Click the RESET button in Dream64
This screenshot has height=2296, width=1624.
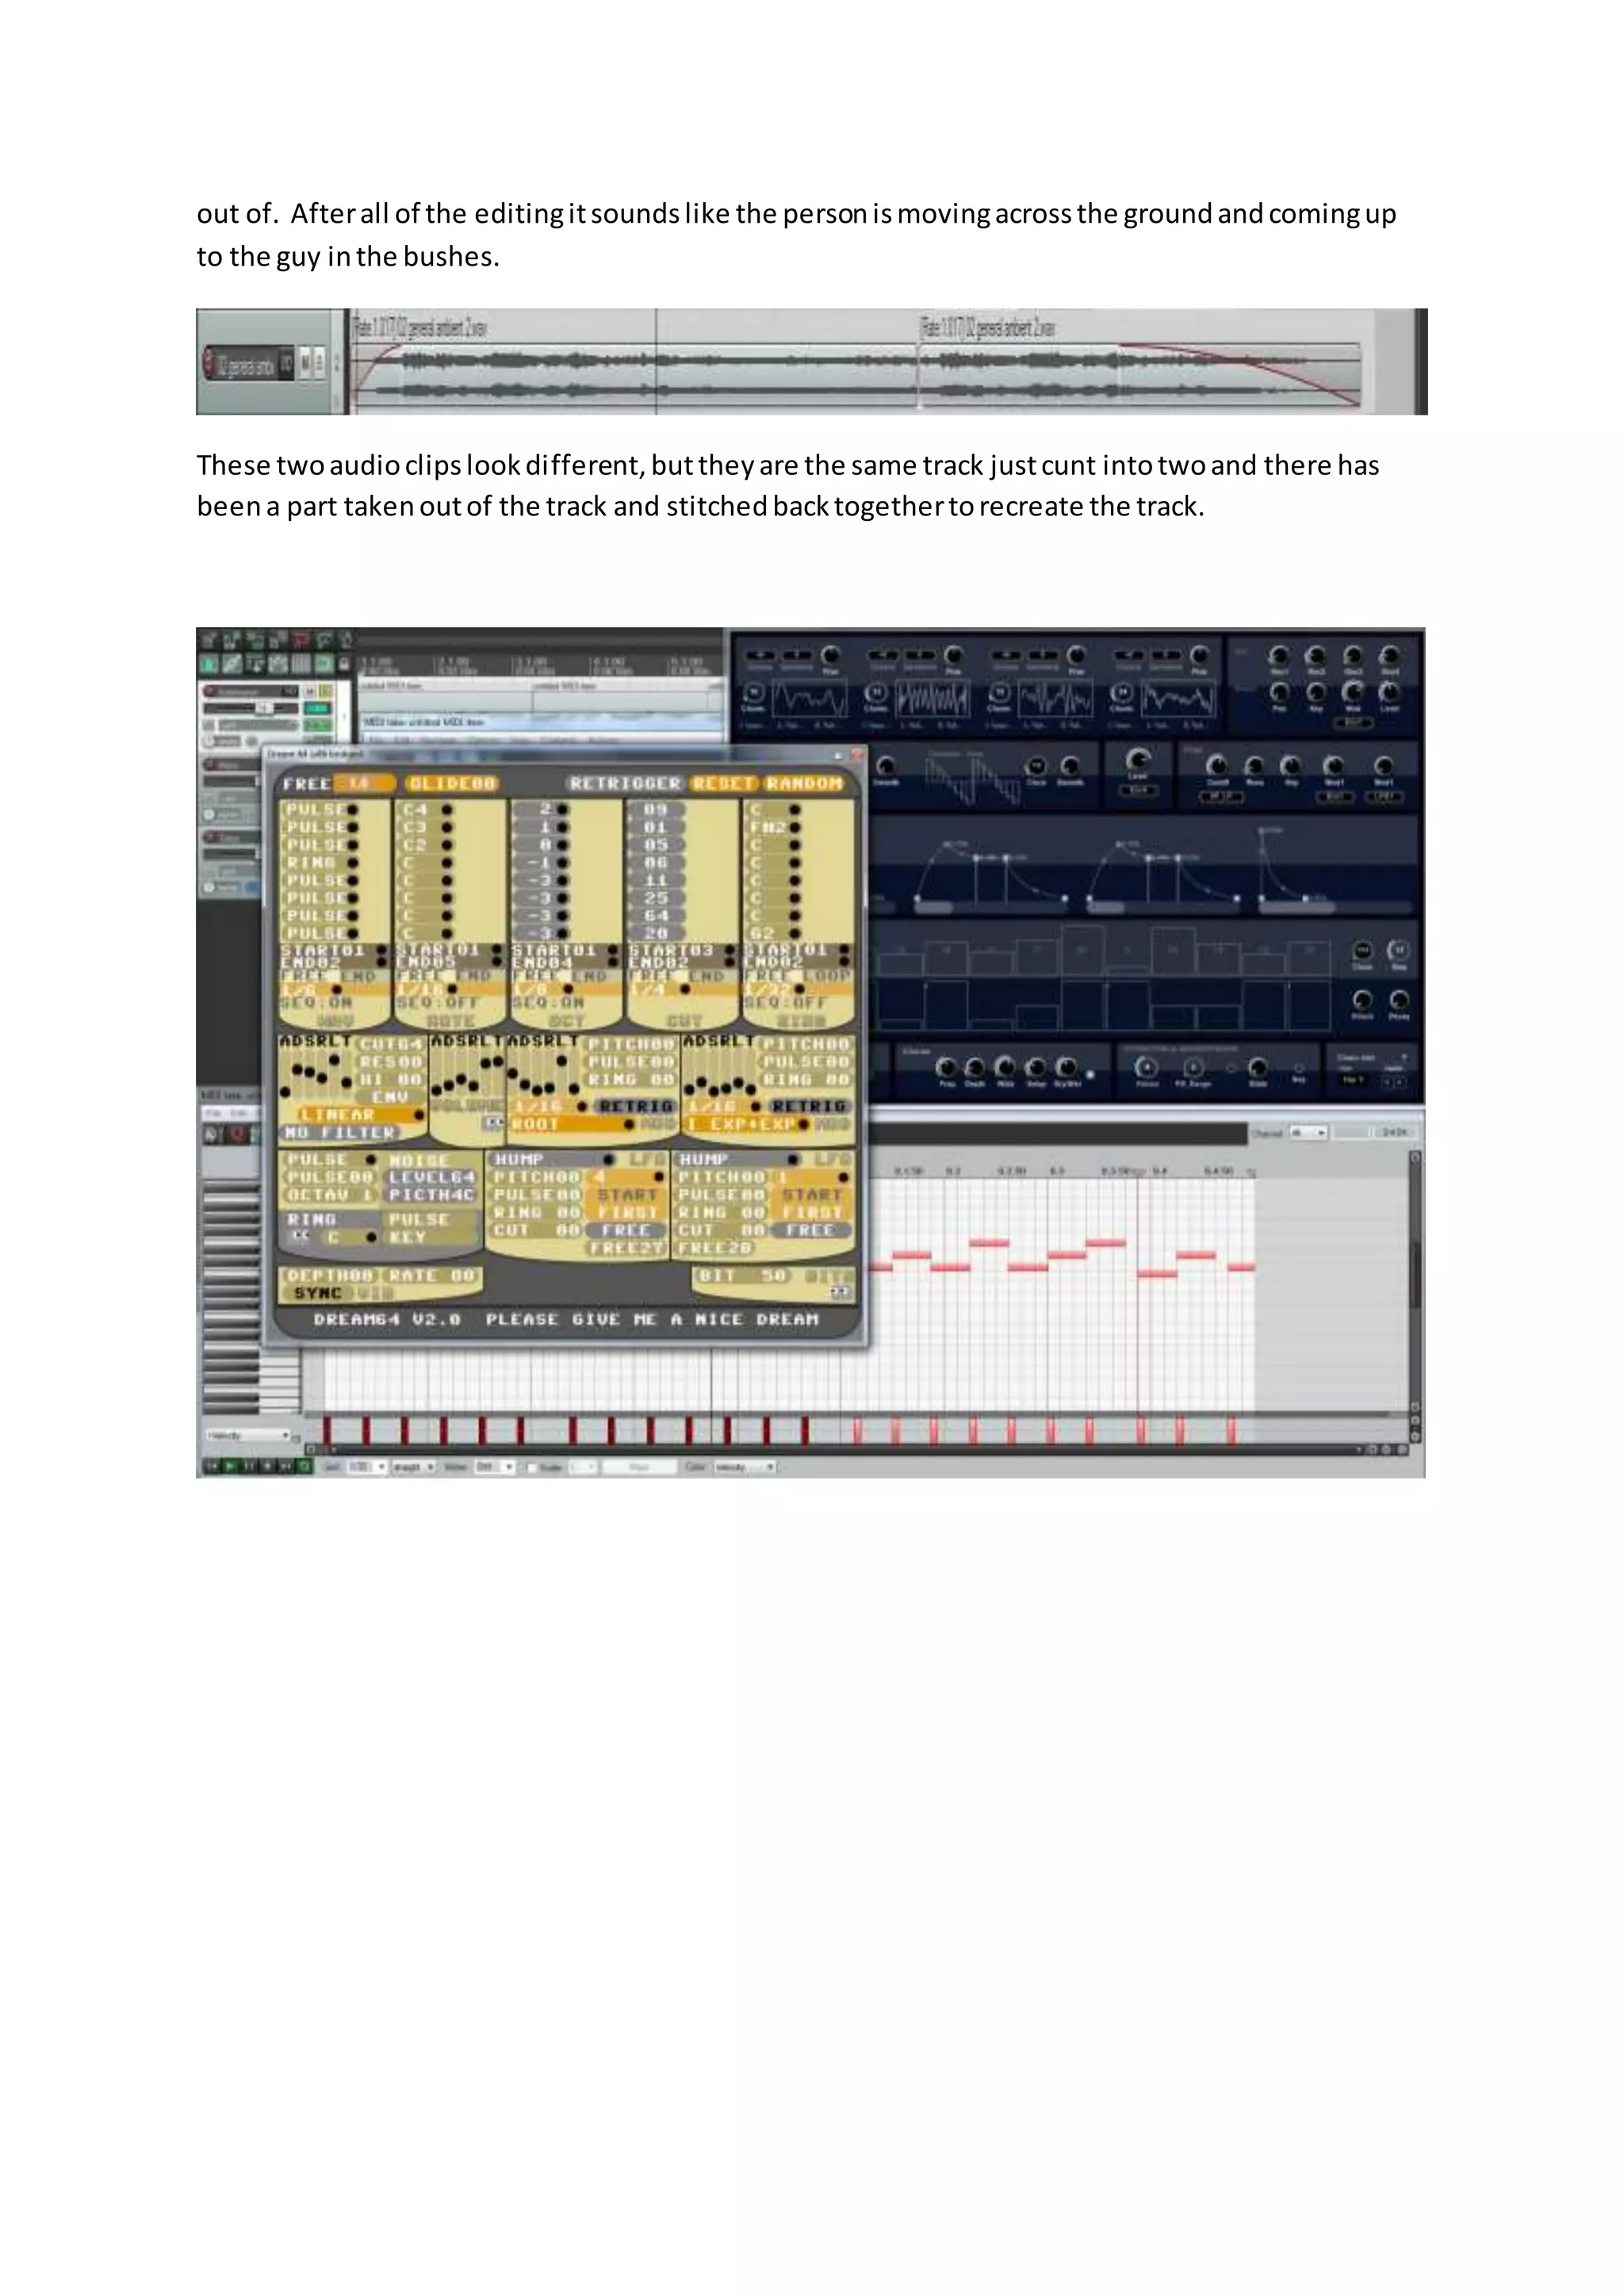[723, 783]
